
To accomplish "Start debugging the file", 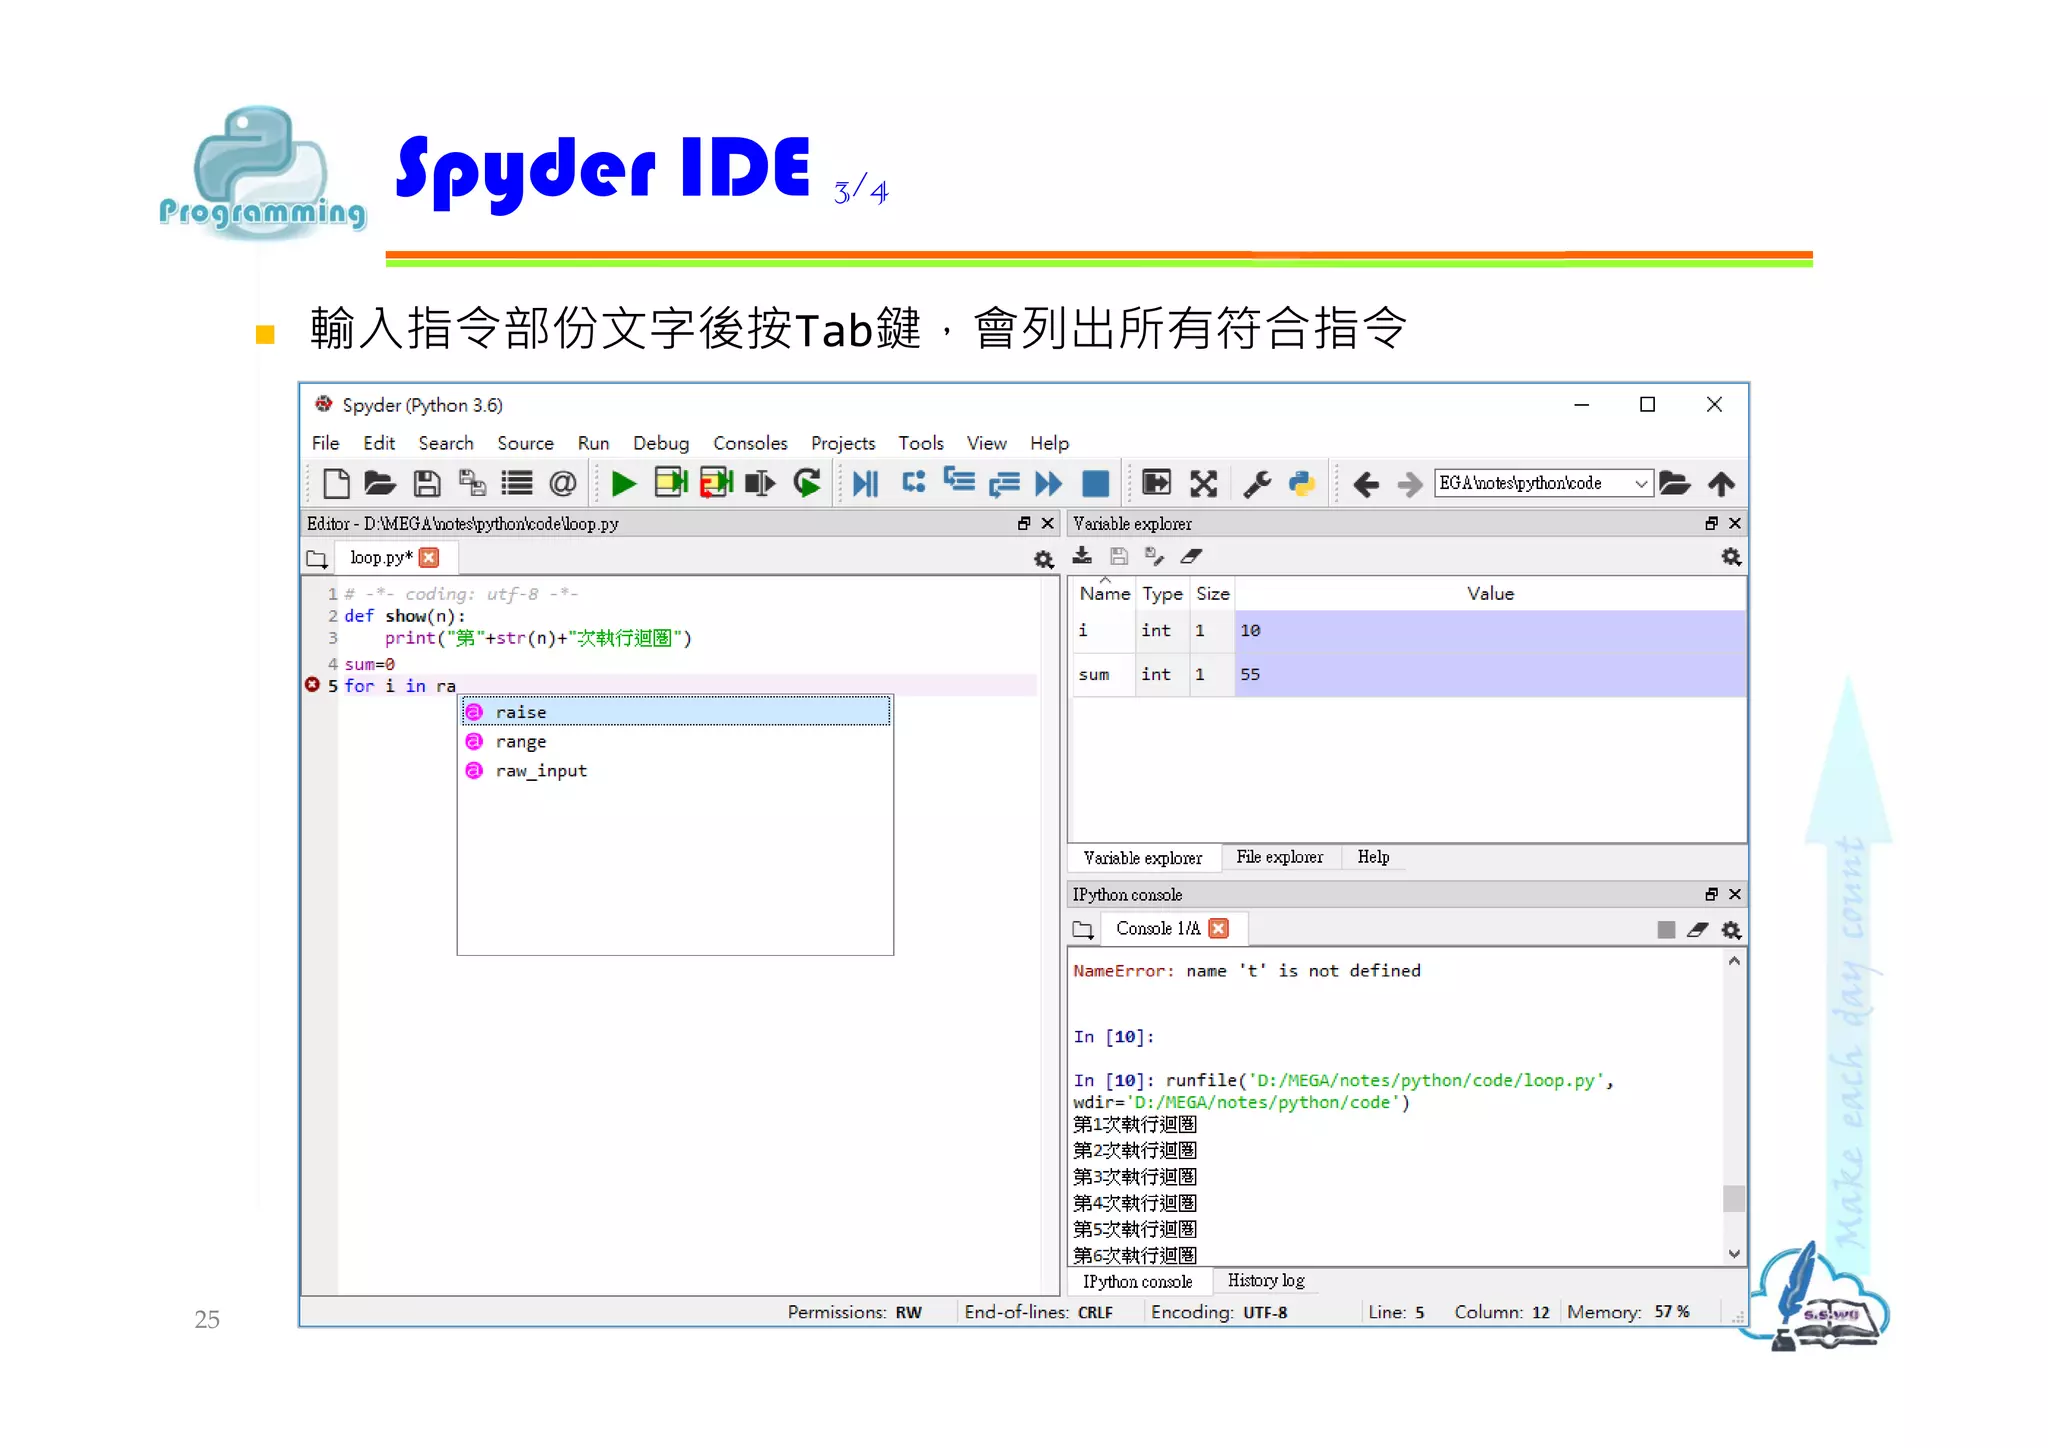I will tap(866, 484).
